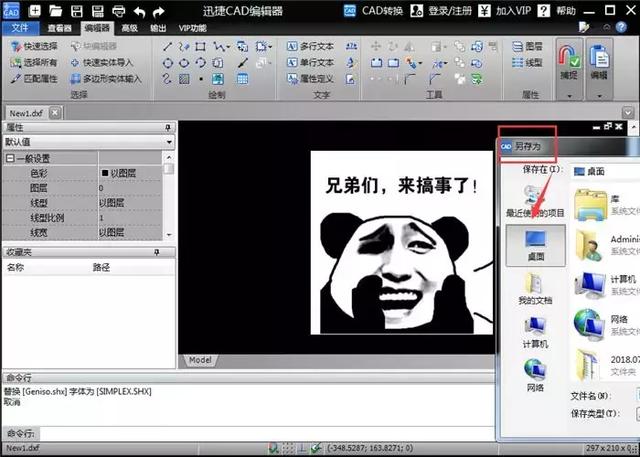Redo the last undone action
This screenshot has height=457, width=640.
coord(158,11)
